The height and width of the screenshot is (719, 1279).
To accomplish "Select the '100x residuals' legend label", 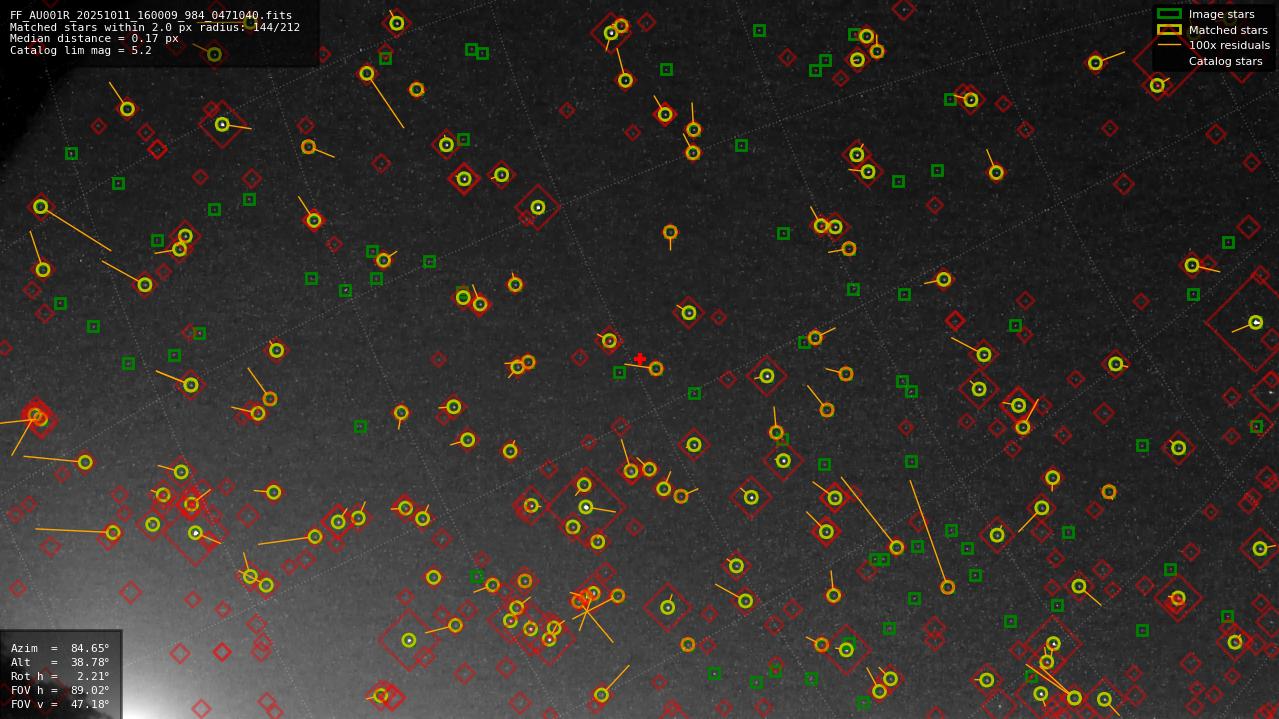I will [1229, 45].
